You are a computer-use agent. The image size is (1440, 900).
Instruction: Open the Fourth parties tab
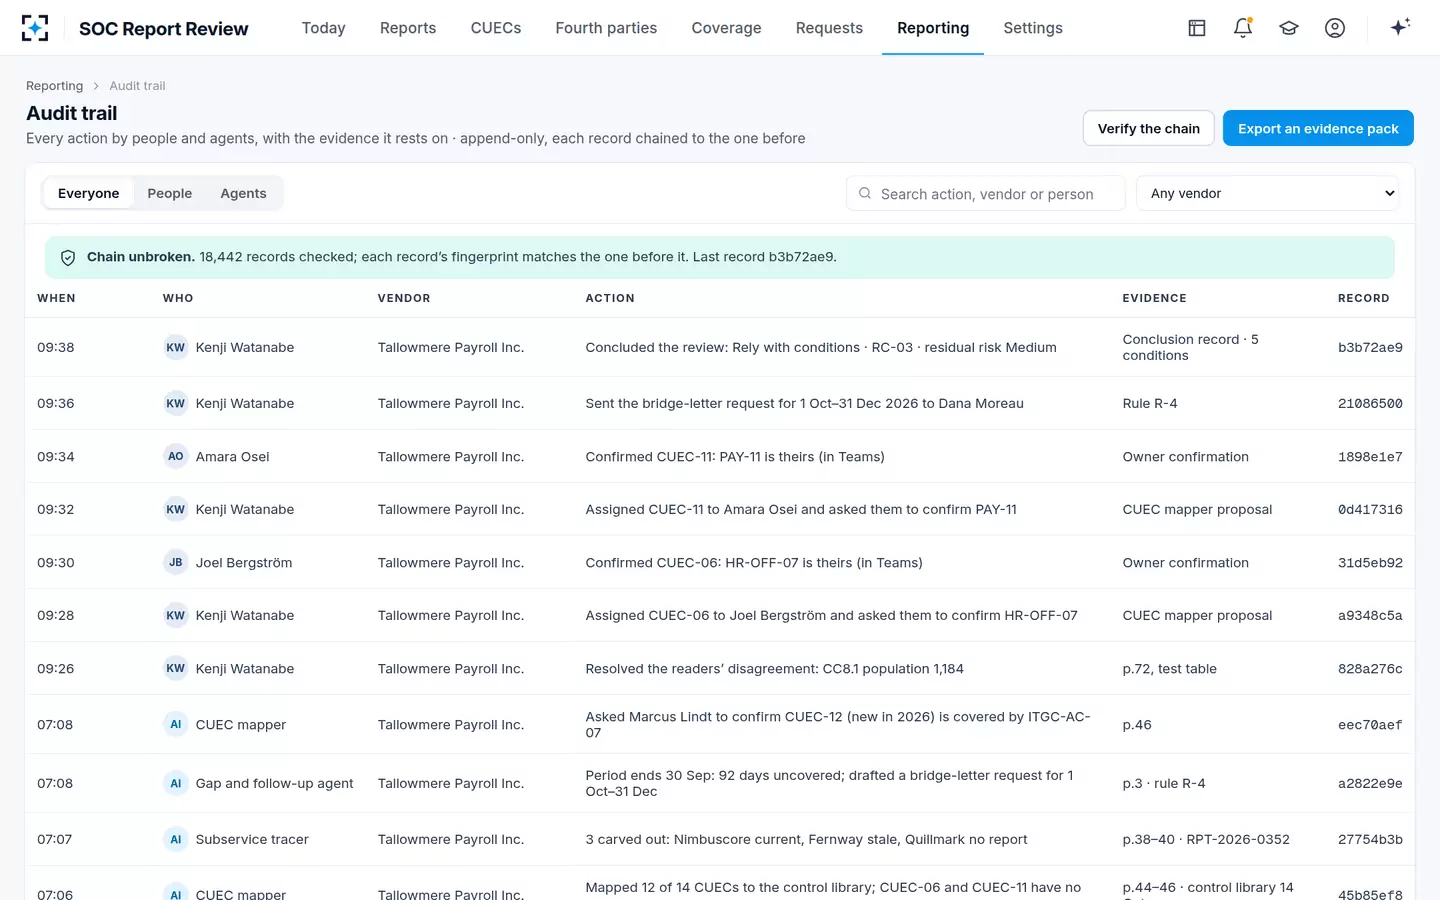tap(606, 28)
